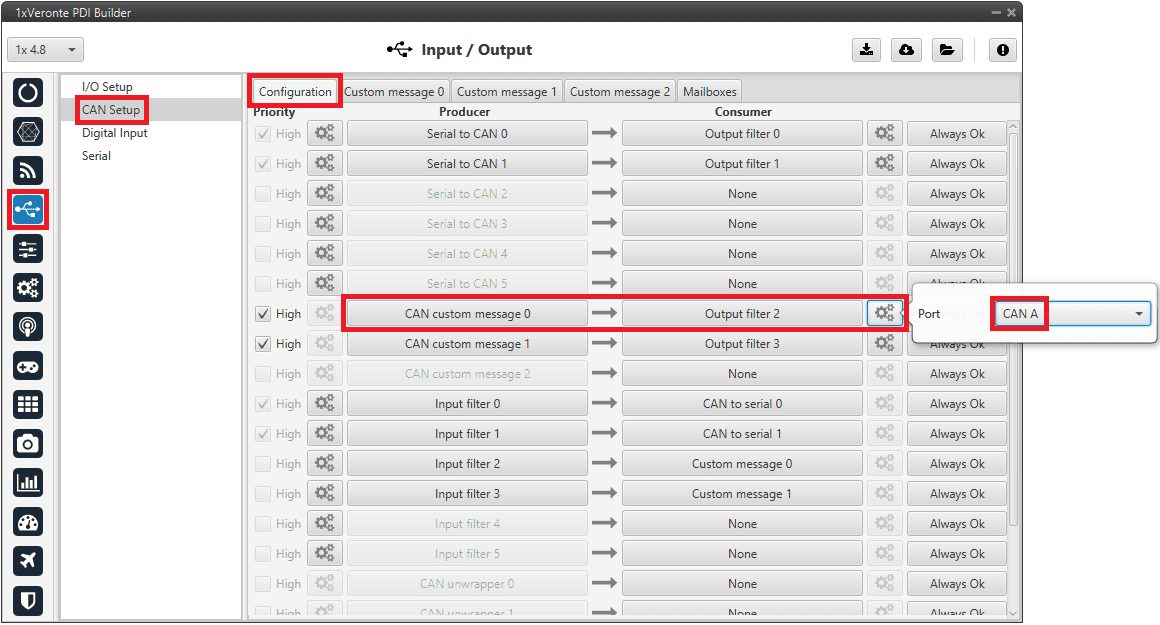This screenshot has height=625, width=1160.
Task: Switch to Custom message 1 tab
Action: (507, 92)
